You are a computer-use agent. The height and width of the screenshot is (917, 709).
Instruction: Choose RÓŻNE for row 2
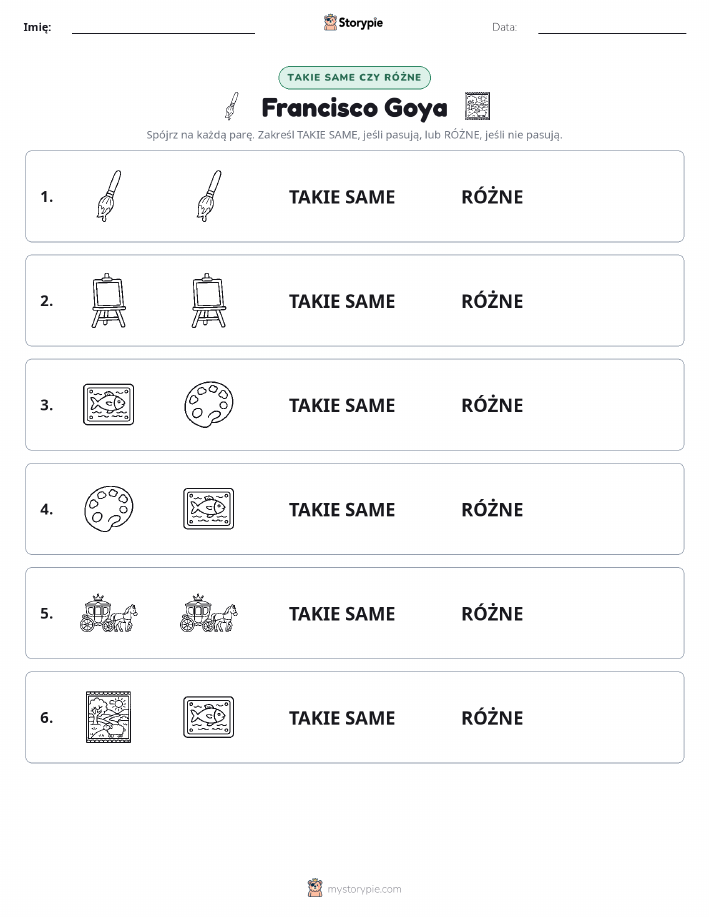coord(492,301)
